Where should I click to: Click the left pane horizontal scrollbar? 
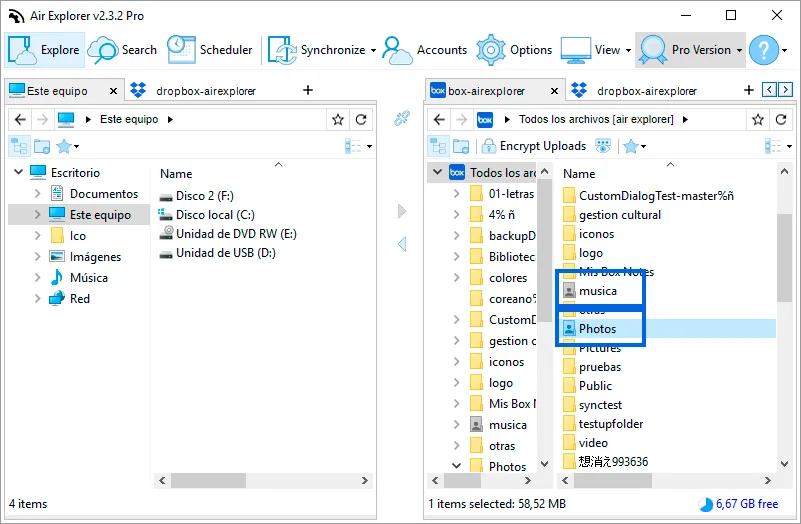tap(208, 481)
